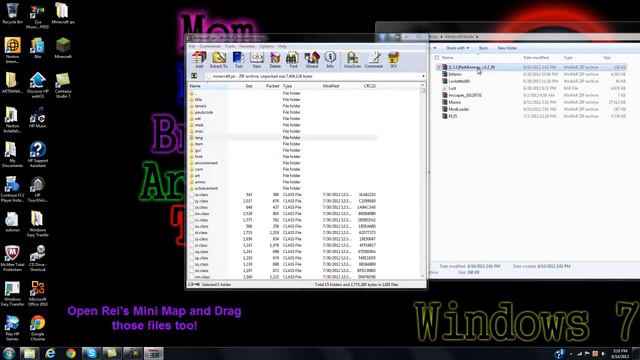Open the File menu in WinRAR

pyautogui.click(x=192, y=46)
